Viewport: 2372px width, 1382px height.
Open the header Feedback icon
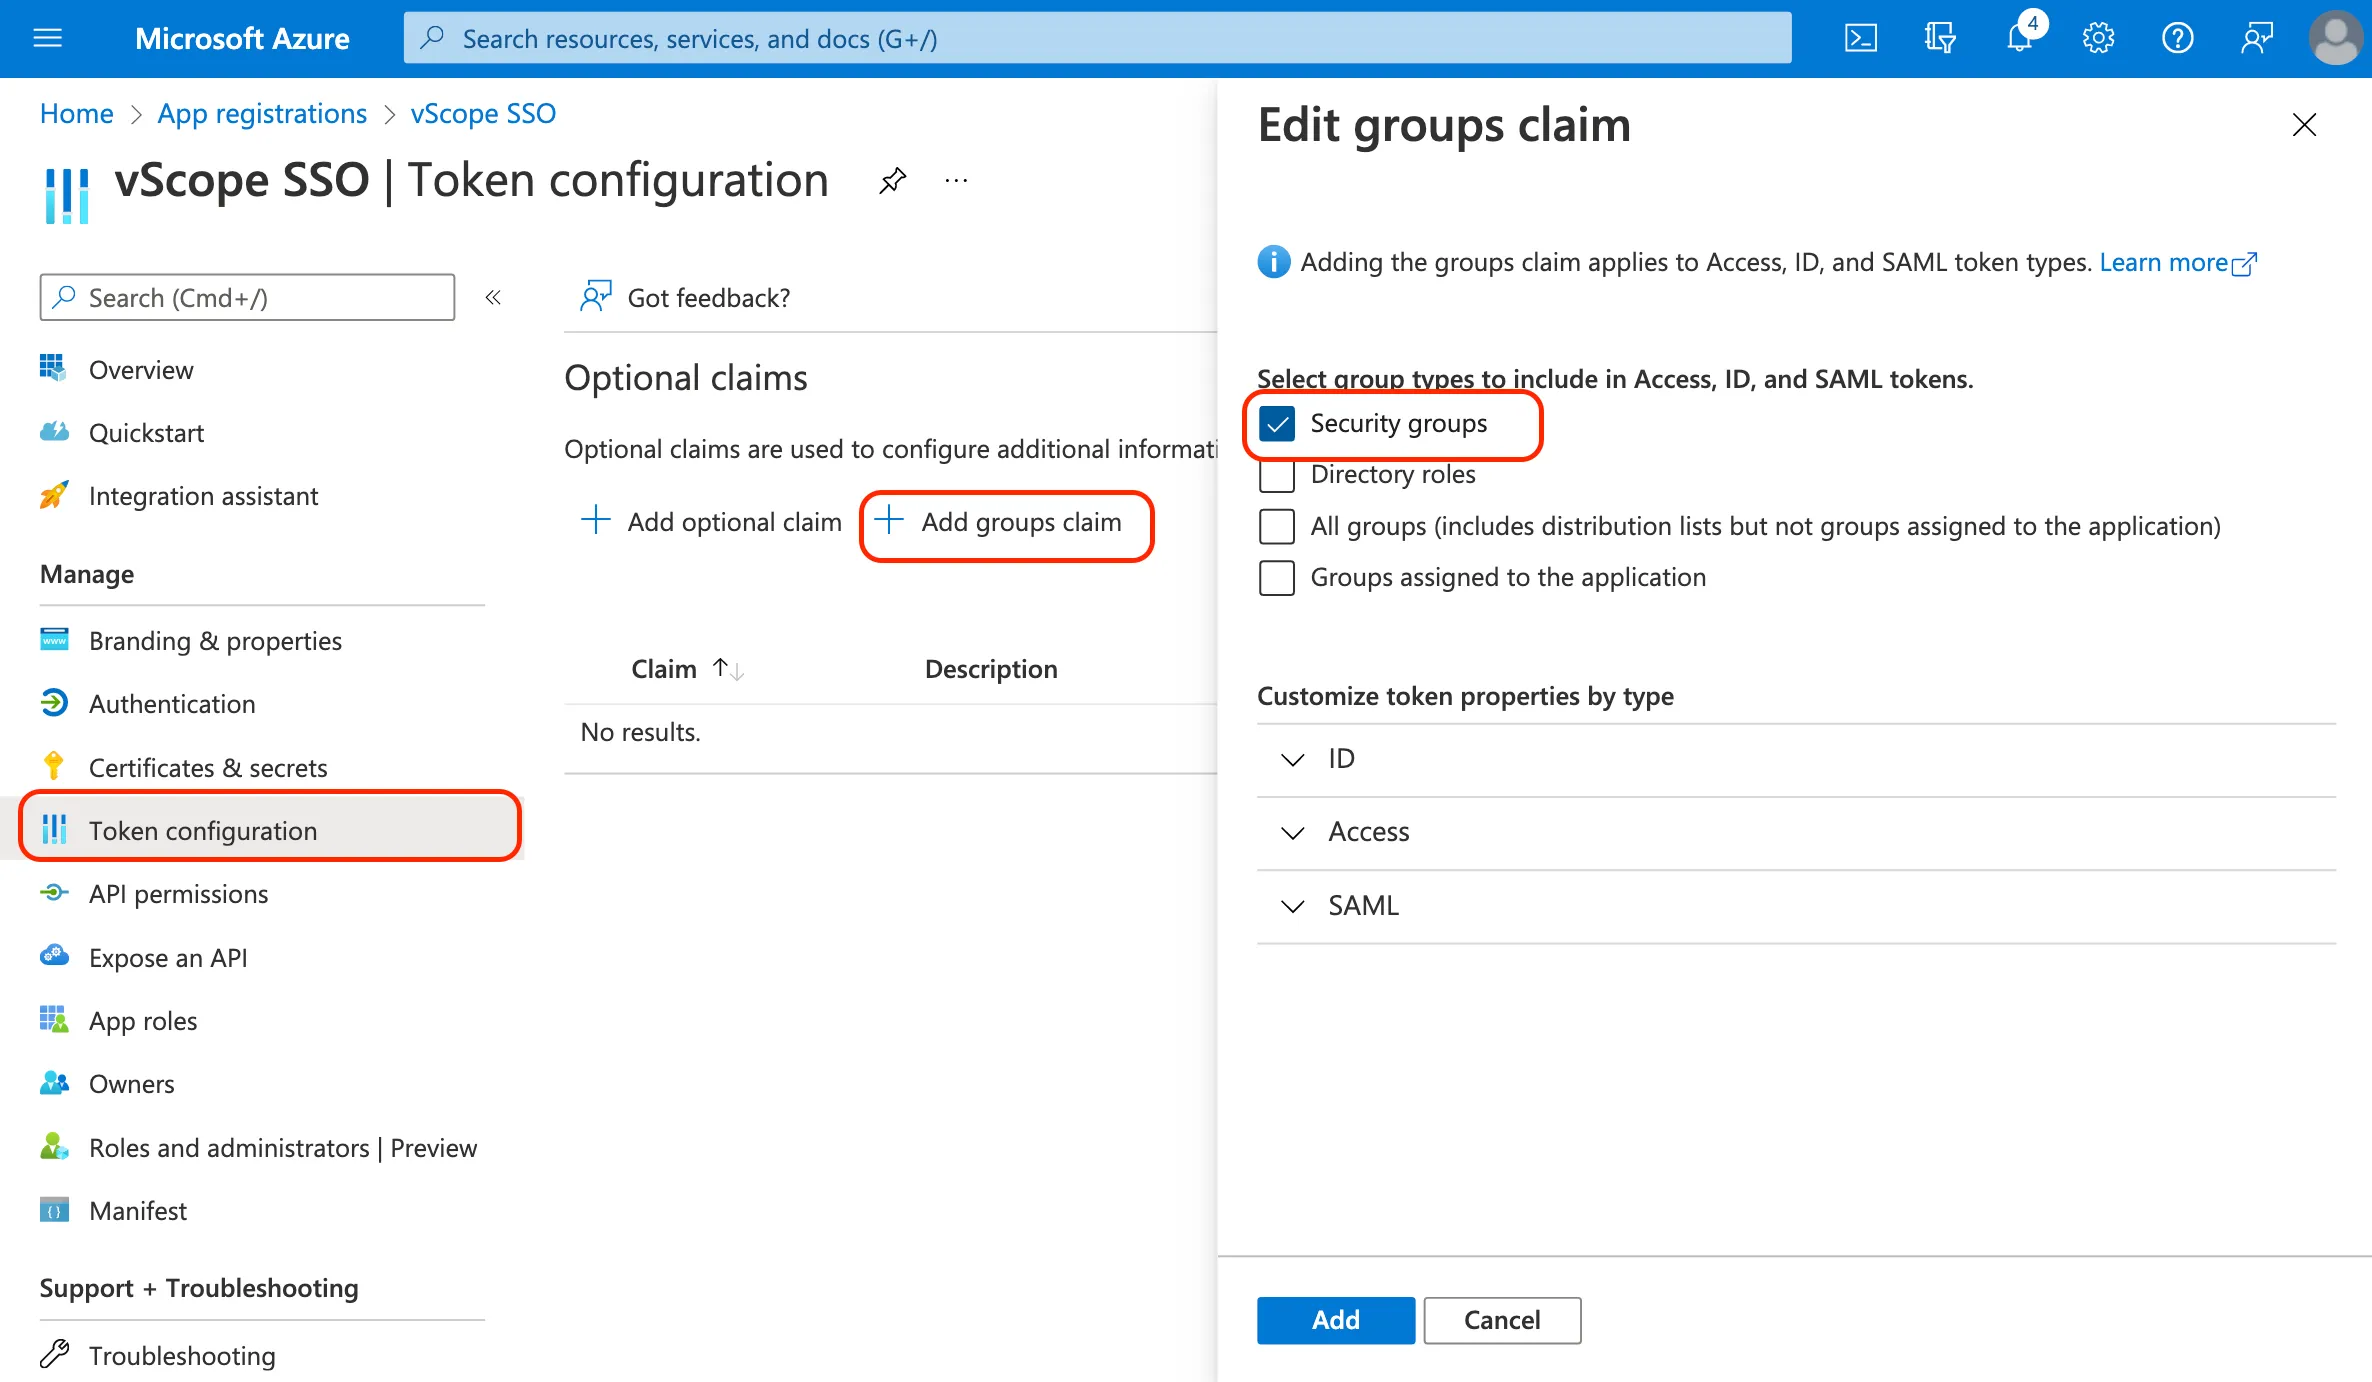coord(2257,38)
